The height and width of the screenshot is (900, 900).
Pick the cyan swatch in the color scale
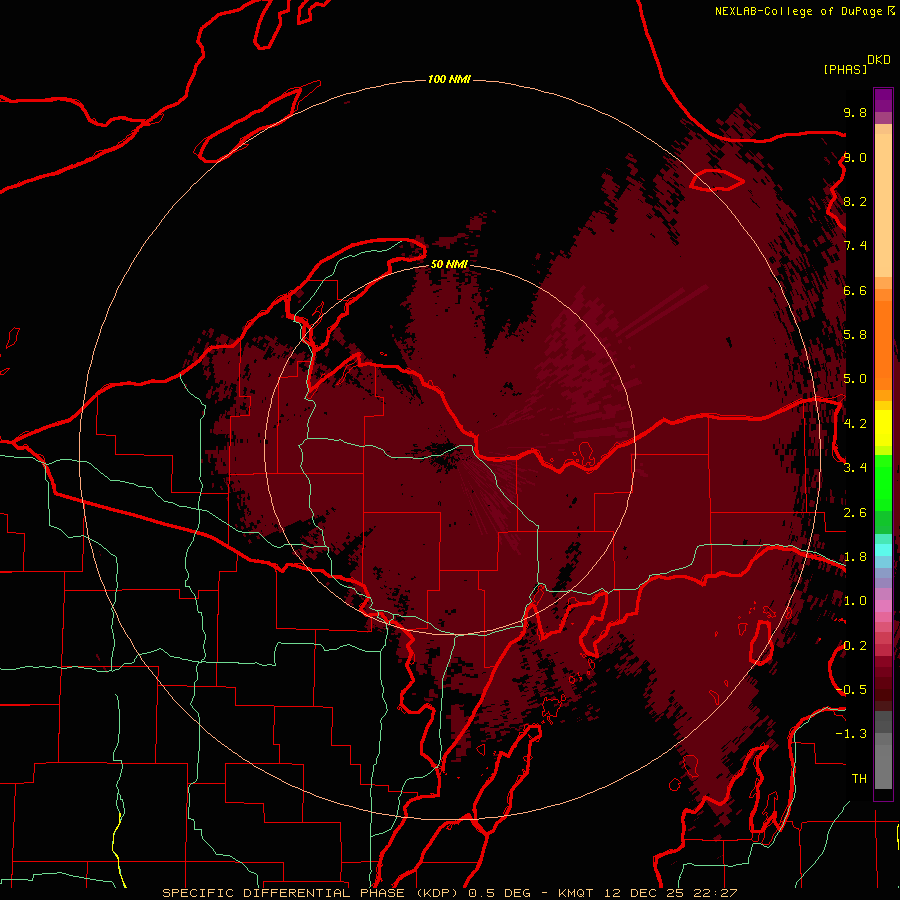883,550
